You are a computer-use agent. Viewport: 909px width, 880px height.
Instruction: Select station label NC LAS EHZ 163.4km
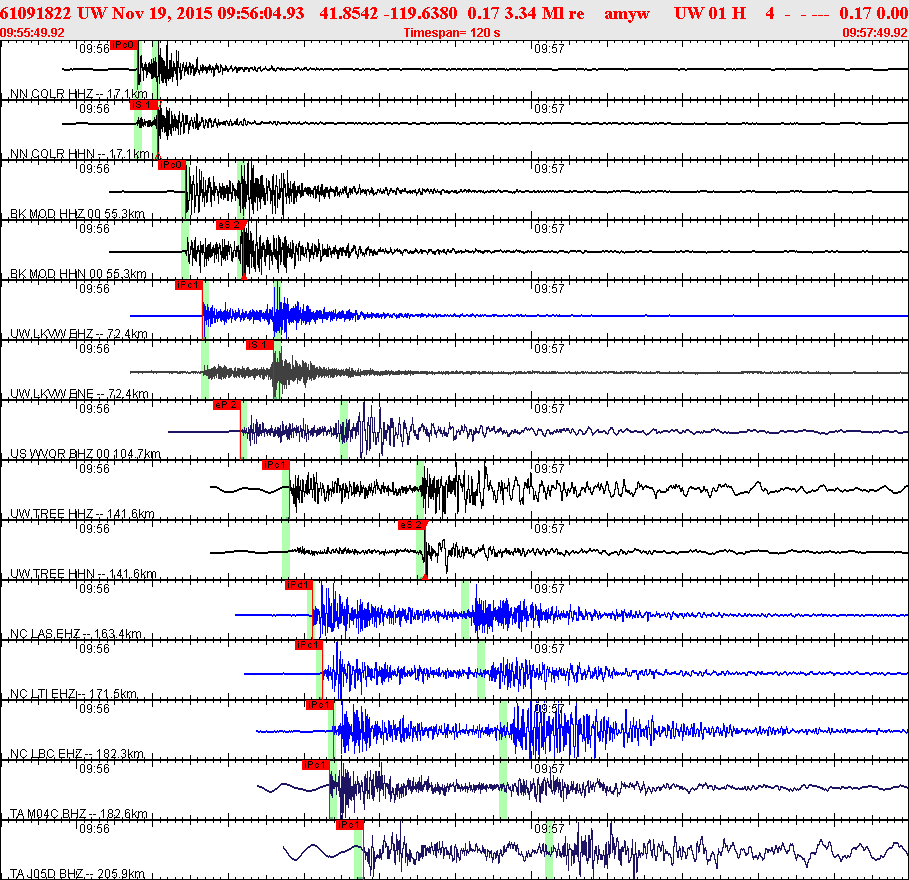click(76, 634)
